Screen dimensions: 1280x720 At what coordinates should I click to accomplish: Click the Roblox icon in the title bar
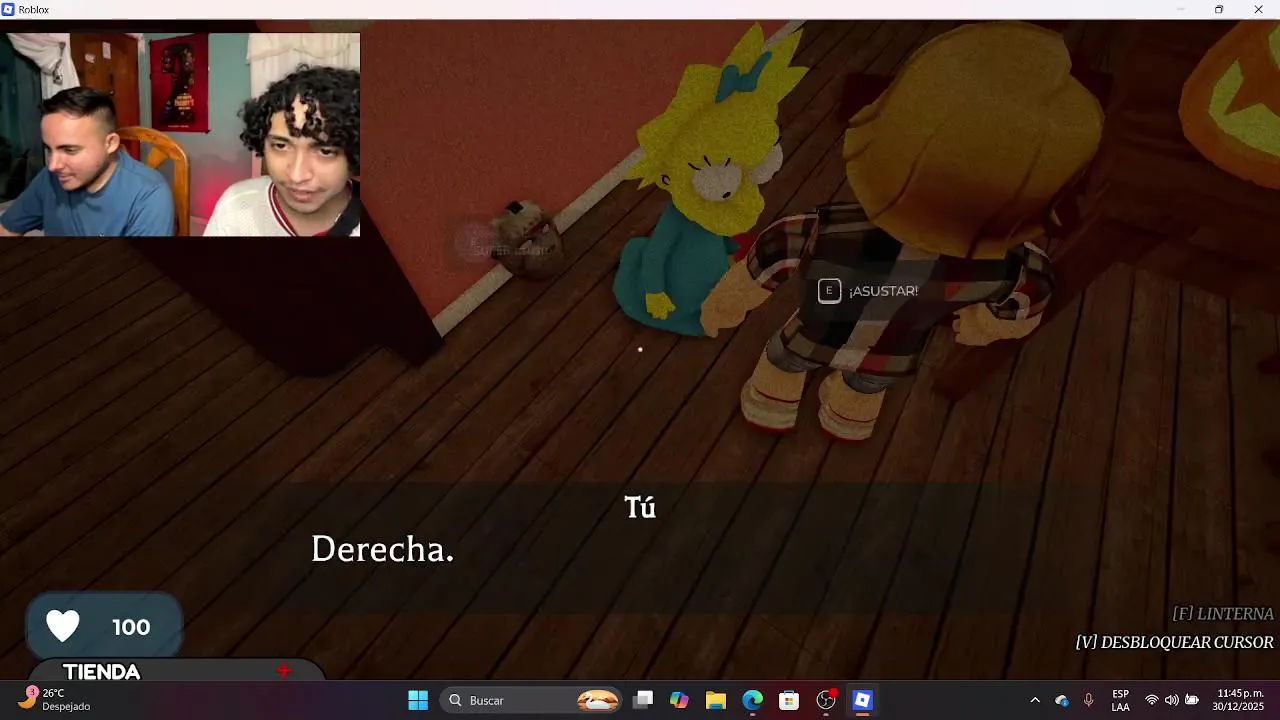8,9
